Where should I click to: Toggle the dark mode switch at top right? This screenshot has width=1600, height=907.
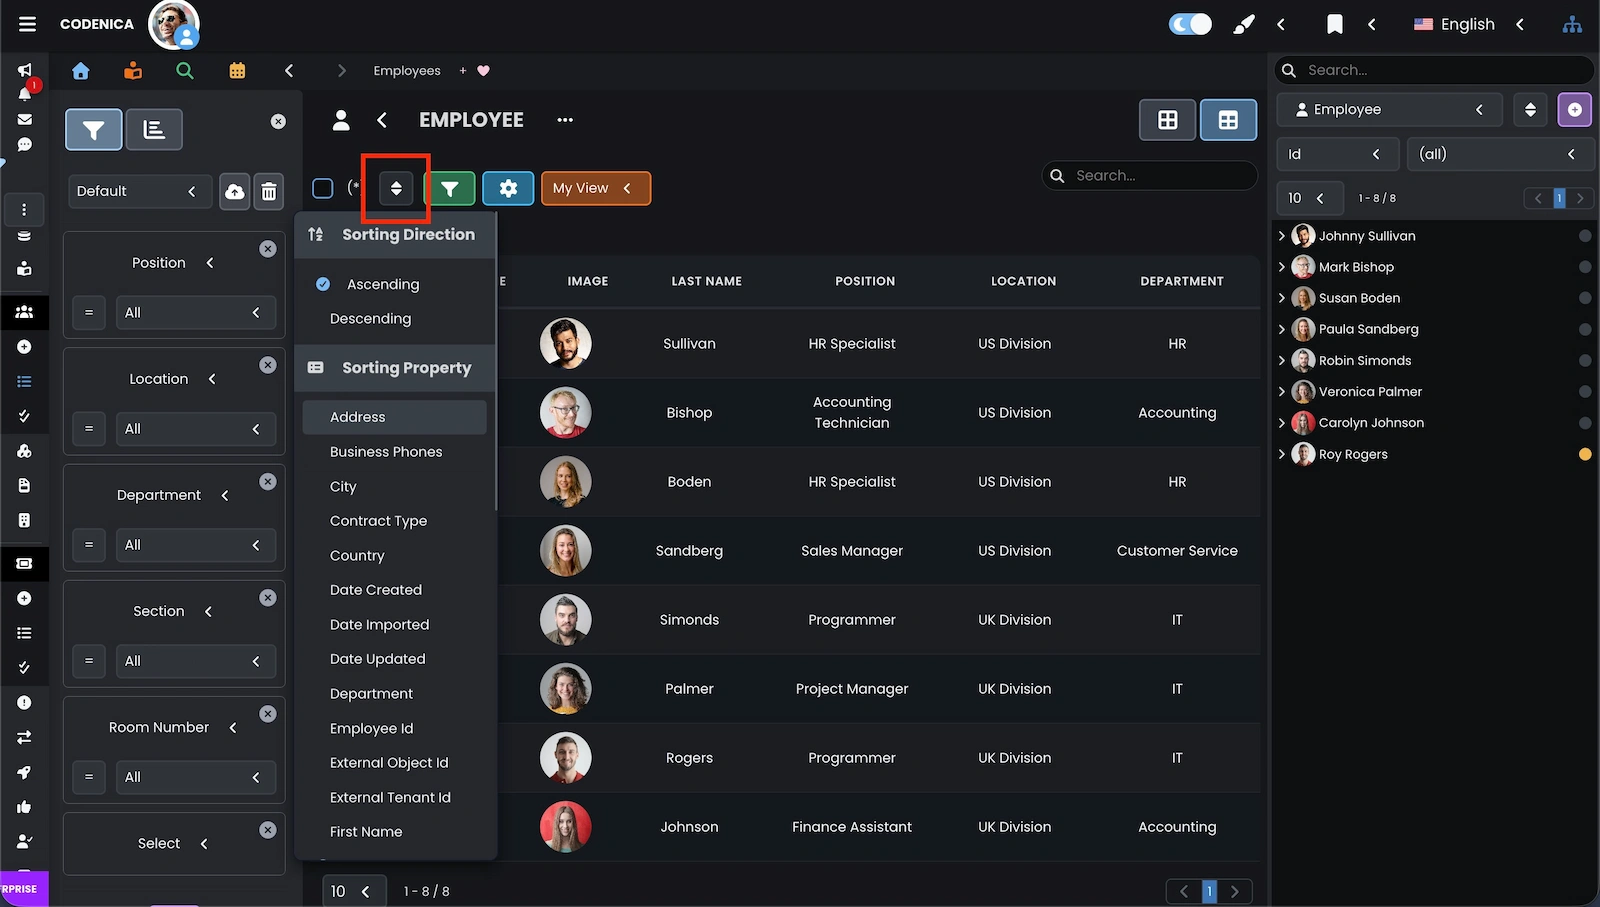pyautogui.click(x=1189, y=23)
